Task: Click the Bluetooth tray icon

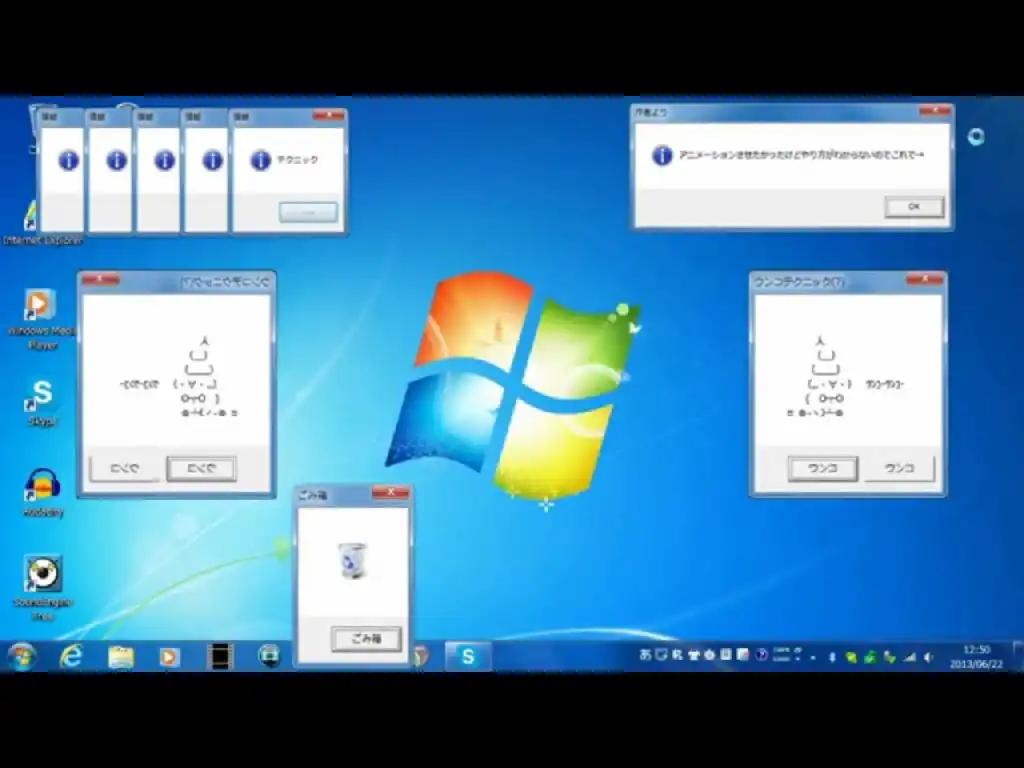Action: (832, 657)
